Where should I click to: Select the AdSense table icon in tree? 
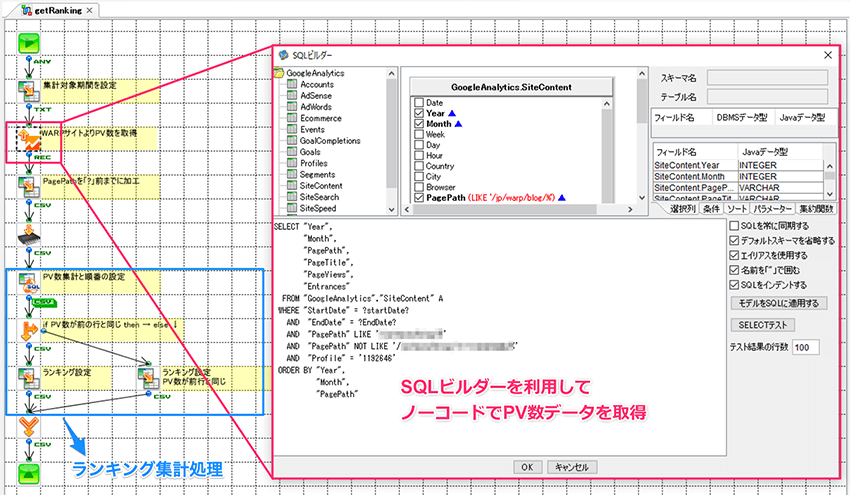click(x=292, y=95)
